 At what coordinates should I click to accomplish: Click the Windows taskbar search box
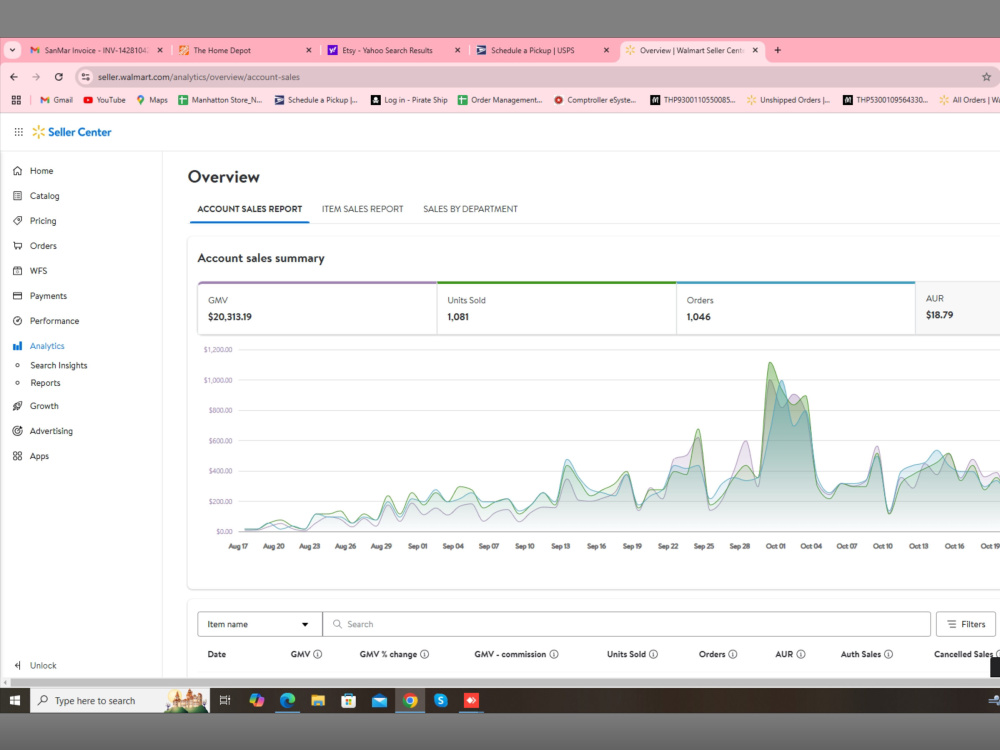[x=120, y=700]
